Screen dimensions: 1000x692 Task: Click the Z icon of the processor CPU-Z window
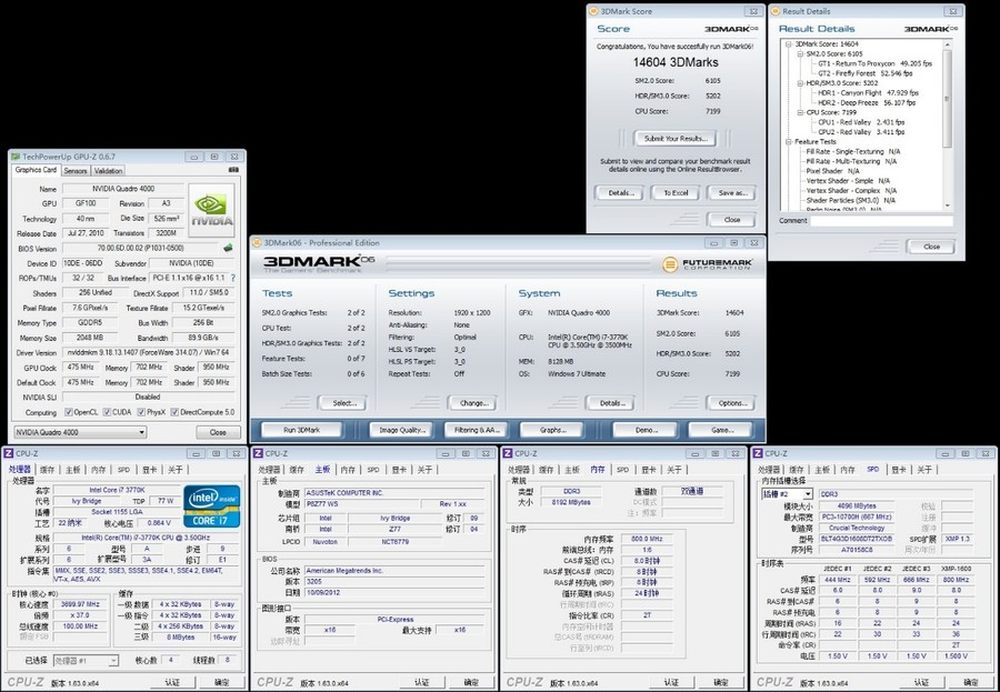pyautogui.click(x=8, y=453)
